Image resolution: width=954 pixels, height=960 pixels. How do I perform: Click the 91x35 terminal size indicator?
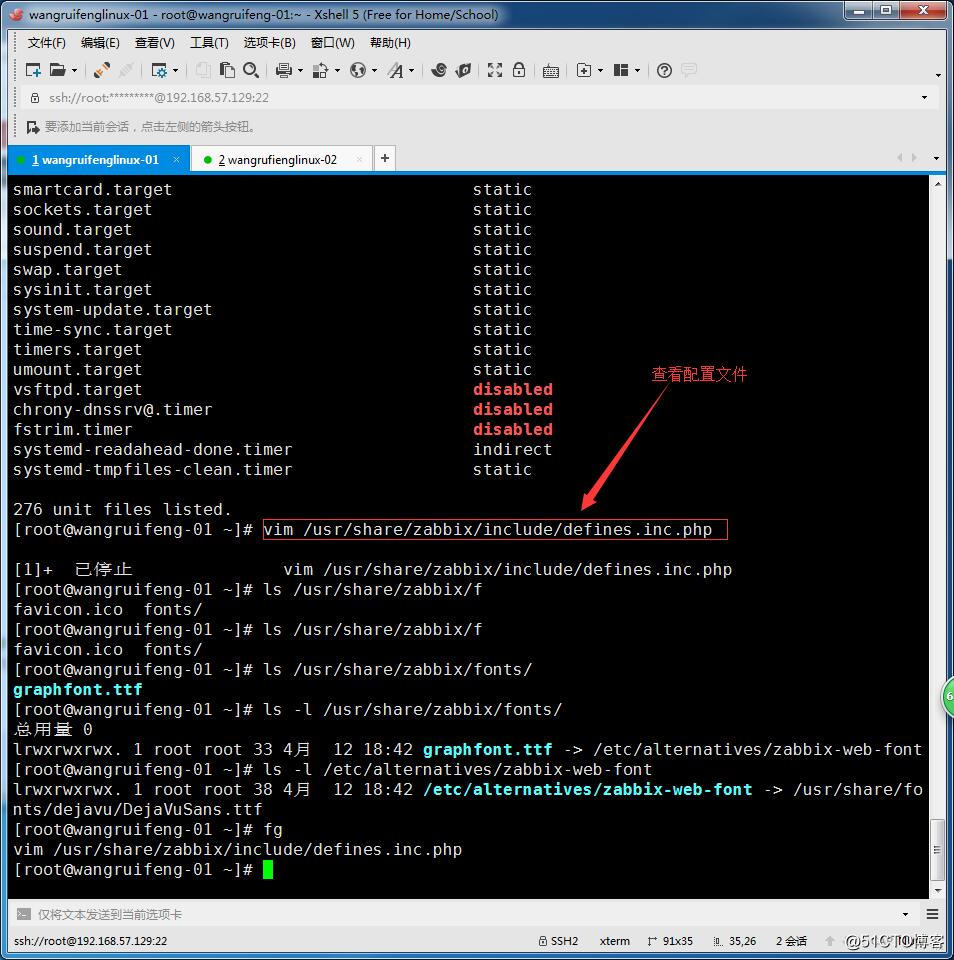[x=670, y=942]
